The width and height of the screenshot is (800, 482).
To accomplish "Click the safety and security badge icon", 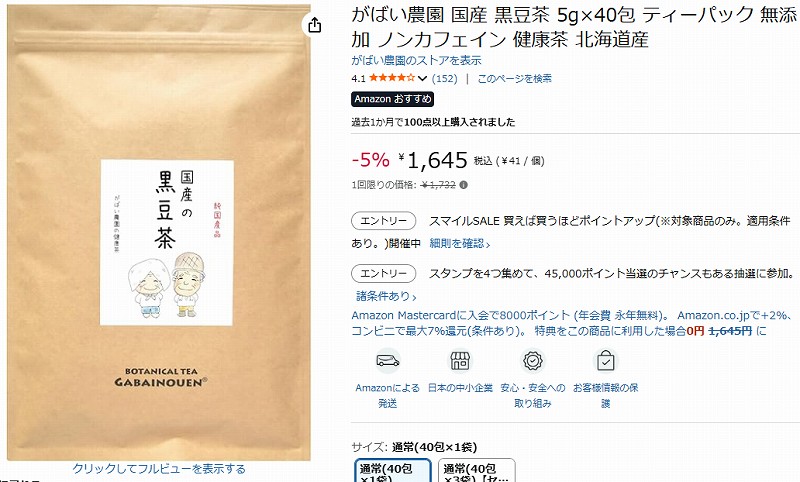I will click(x=533, y=361).
